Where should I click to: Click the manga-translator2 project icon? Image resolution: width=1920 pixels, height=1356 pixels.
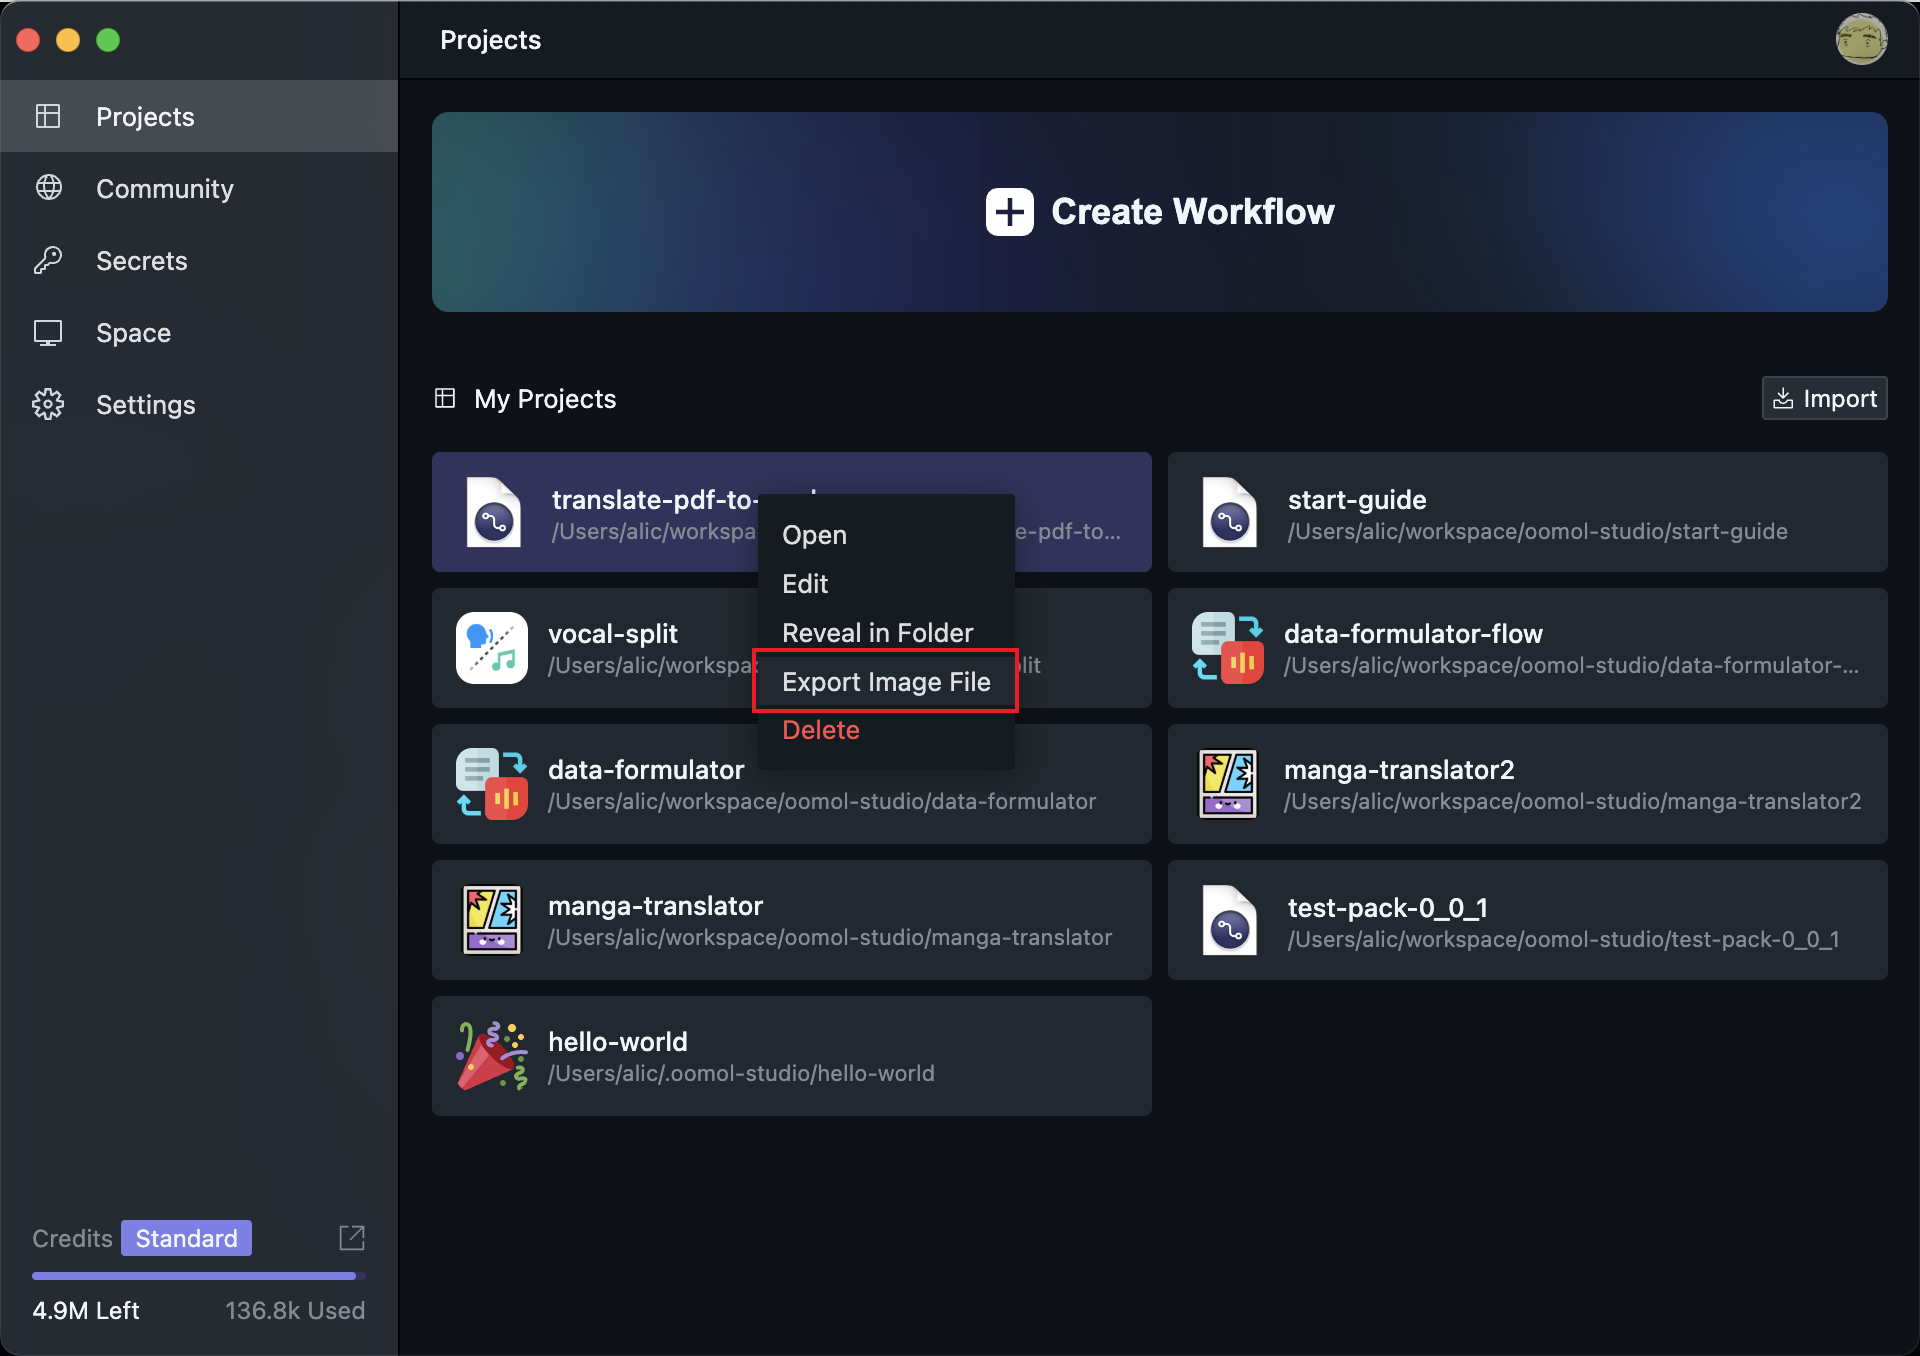(x=1227, y=784)
